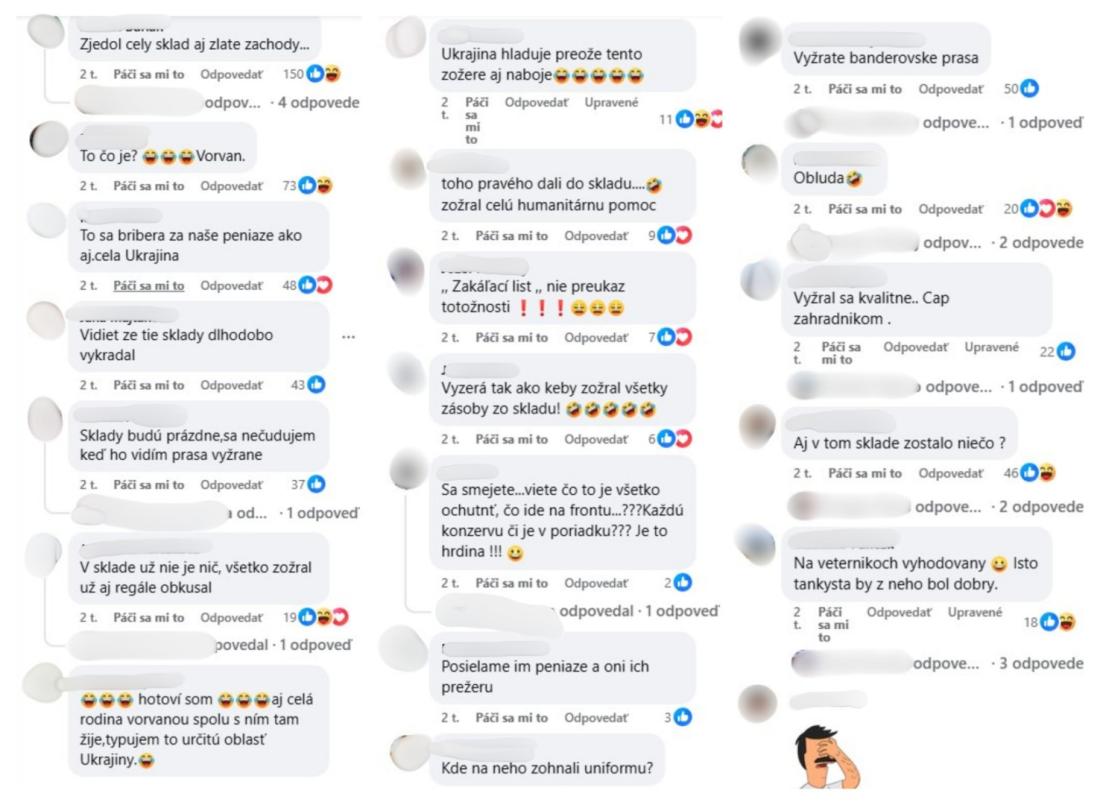
Task: Open profile avatar next to 'Kde na neho zohnali uniformu?'
Action: tap(408, 753)
